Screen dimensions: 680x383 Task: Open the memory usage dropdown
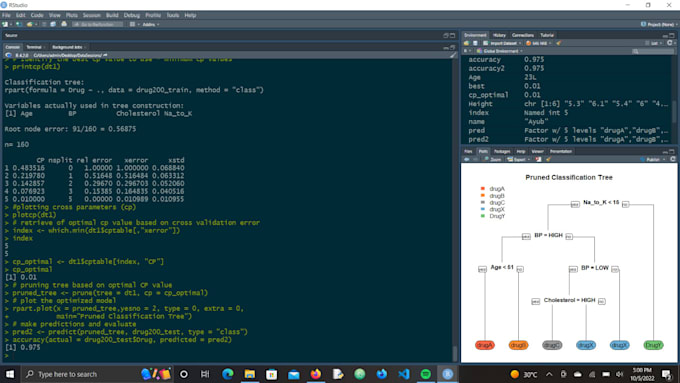point(539,43)
